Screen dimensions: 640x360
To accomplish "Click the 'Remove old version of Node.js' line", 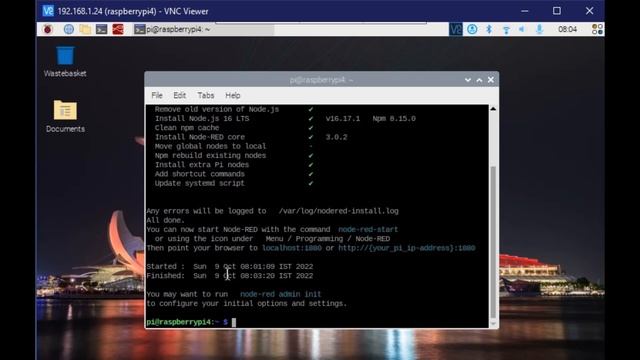I will tap(217, 109).
